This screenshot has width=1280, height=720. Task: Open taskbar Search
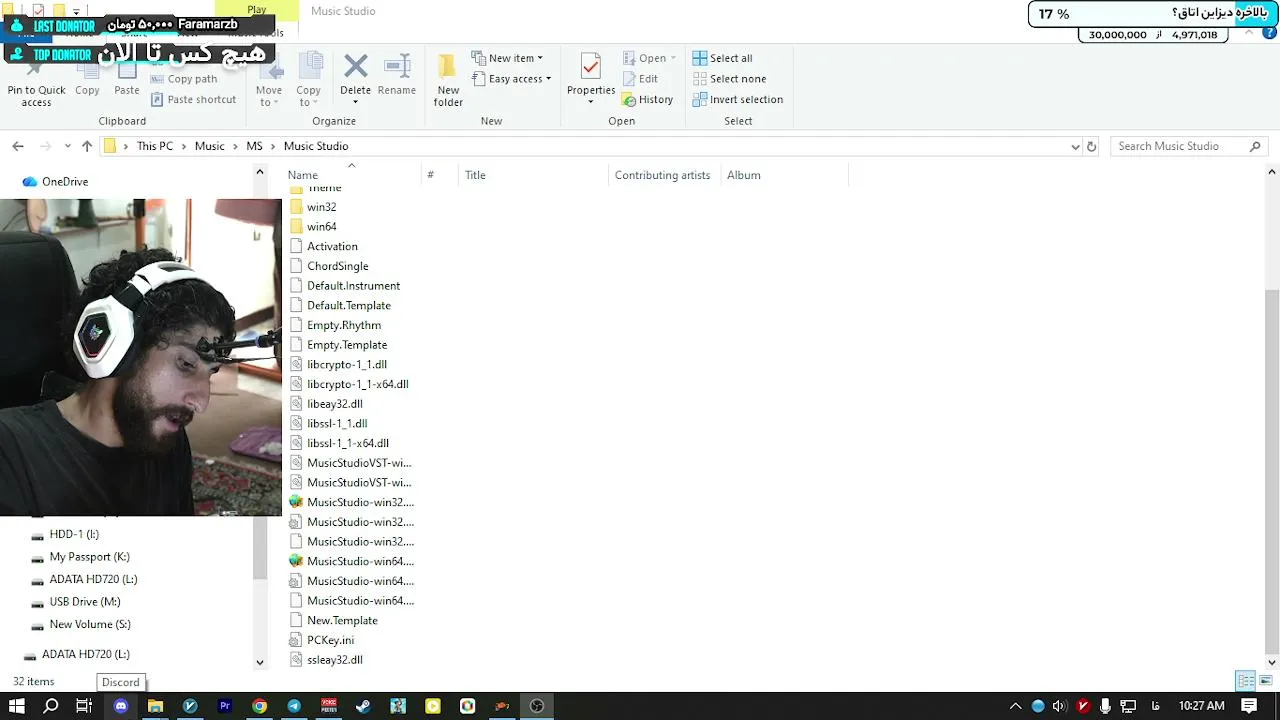tap(51, 706)
